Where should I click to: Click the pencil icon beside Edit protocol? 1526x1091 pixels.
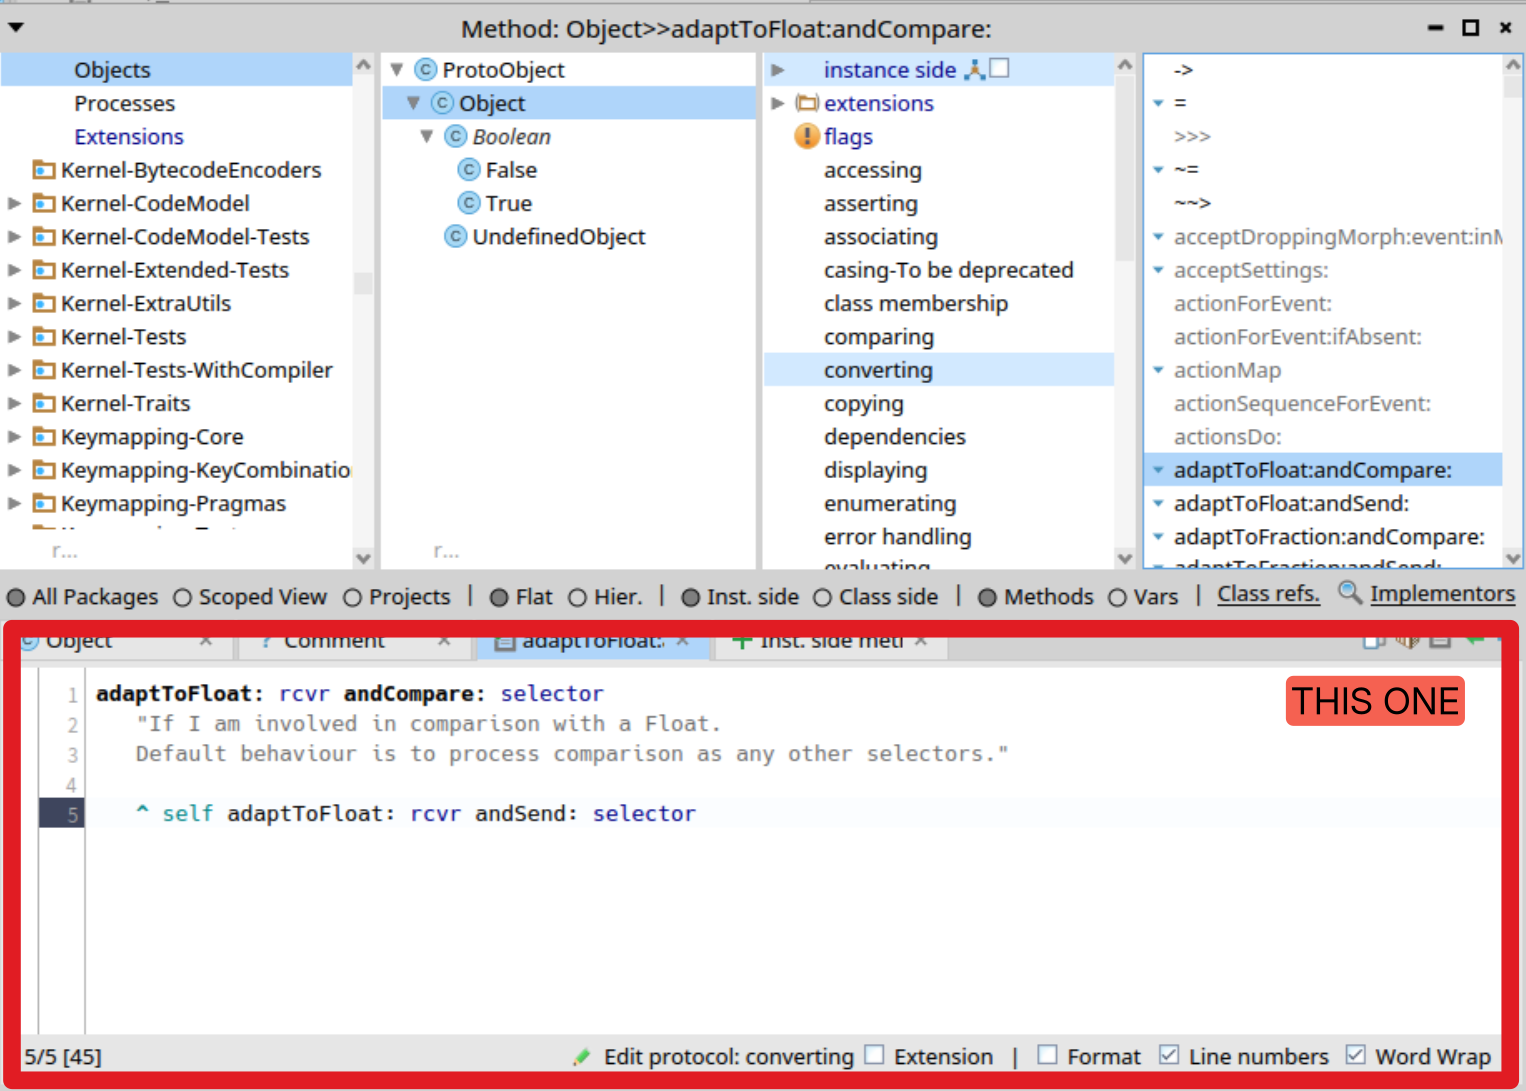[x=581, y=1057]
